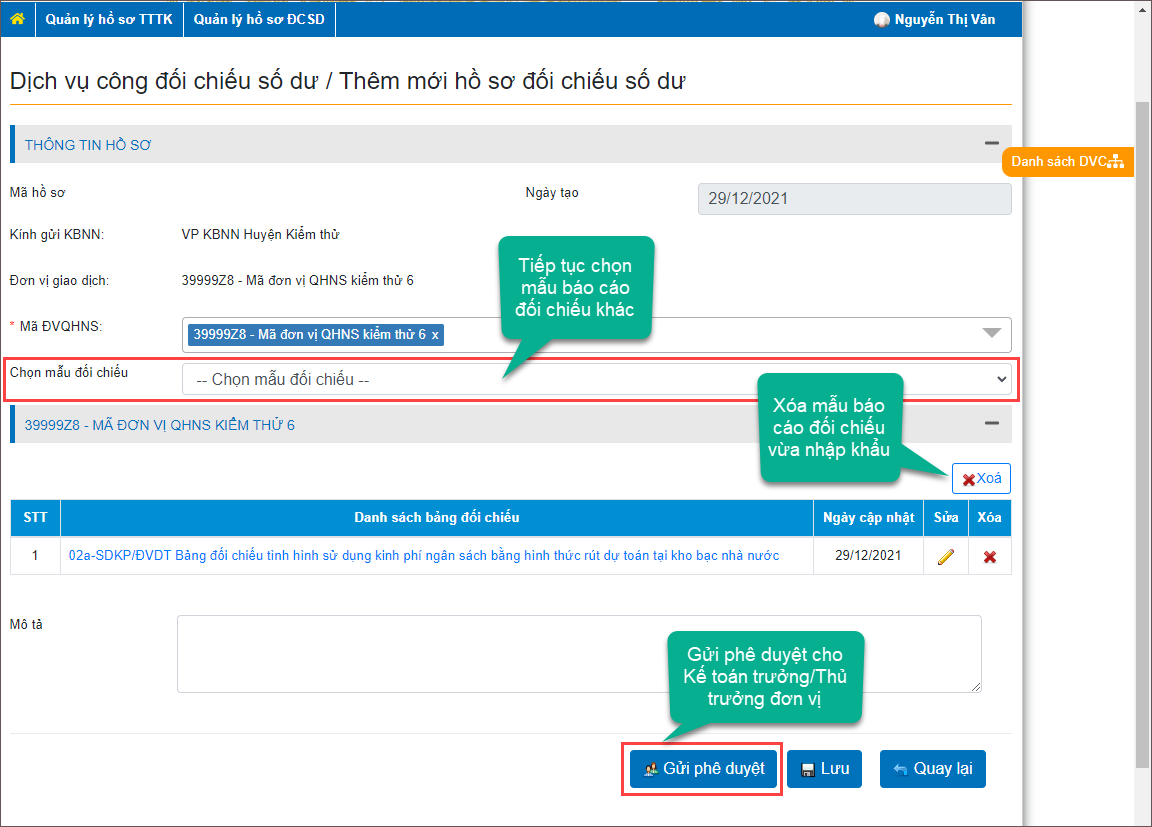Collapse the 39999Z8 đơn vị QHNS section
This screenshot has height=827, width=1152.
(991, 424)
